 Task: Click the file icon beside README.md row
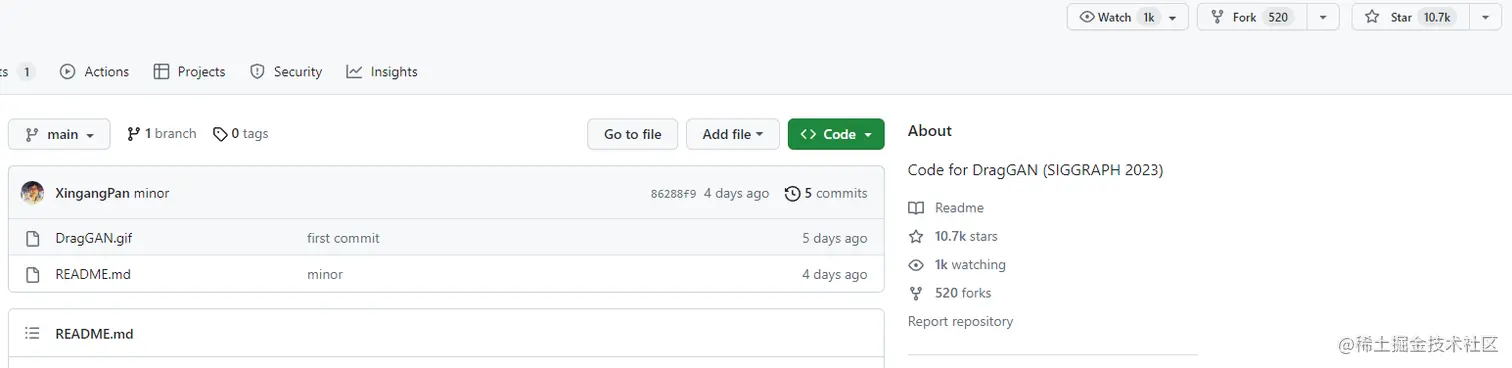pyautogui.click(x=32, y=274)
